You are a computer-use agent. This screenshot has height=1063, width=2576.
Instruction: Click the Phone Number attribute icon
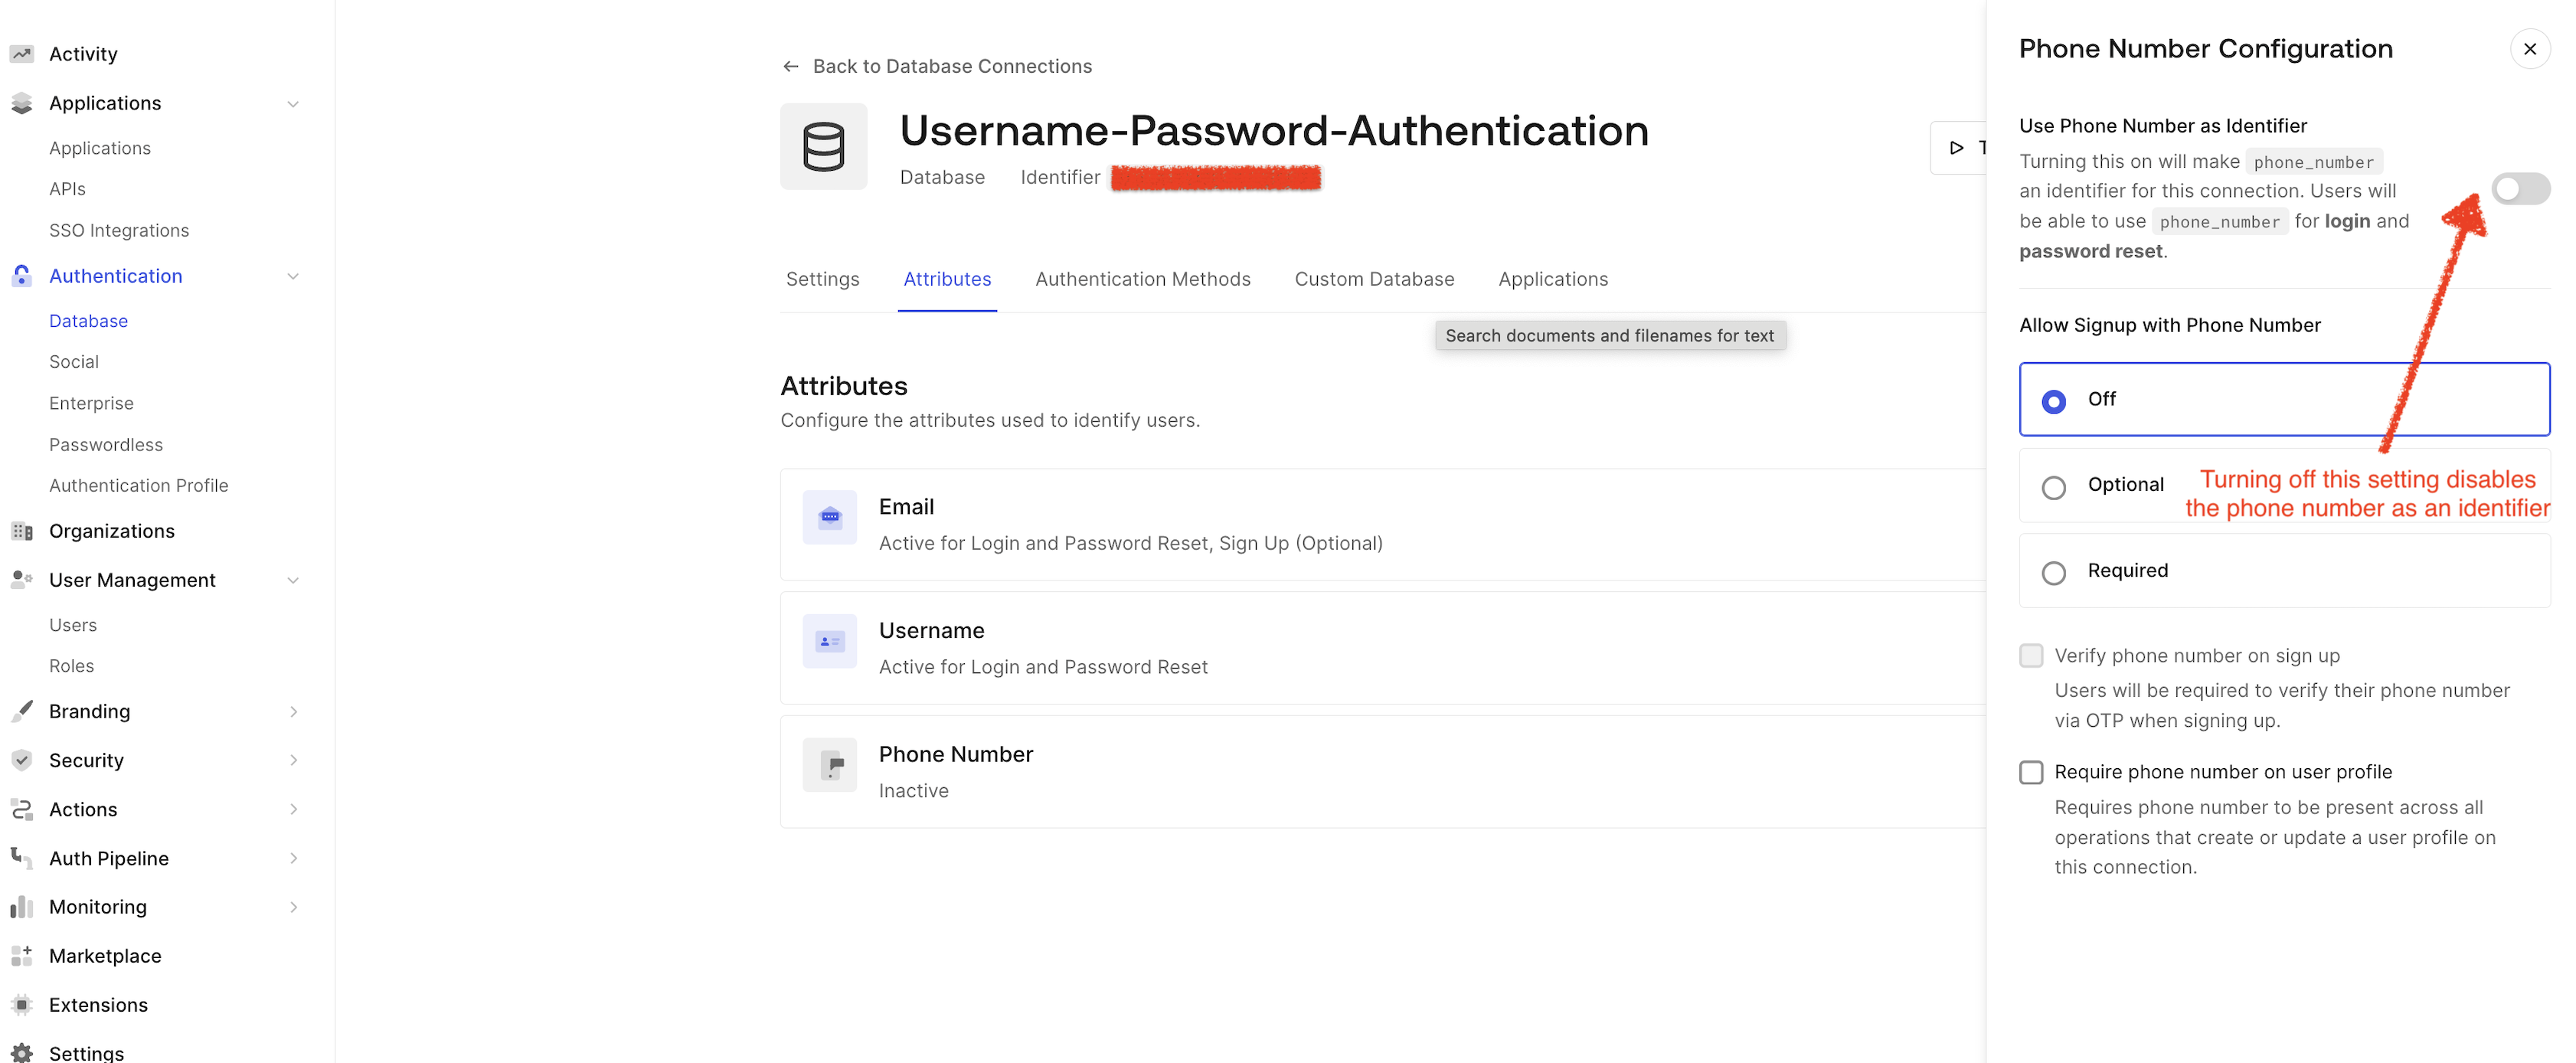coord(830,765)
